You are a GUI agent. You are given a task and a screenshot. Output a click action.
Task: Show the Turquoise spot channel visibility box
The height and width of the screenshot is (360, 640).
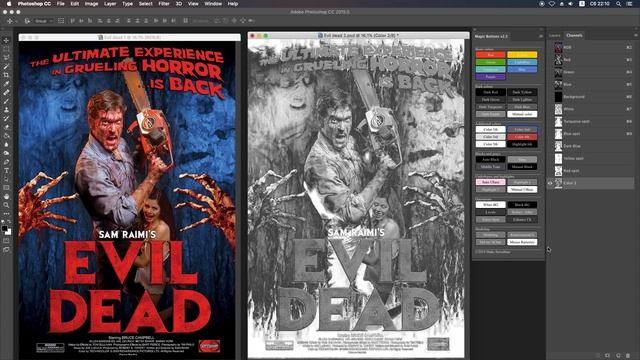click(x=550, y=122)
